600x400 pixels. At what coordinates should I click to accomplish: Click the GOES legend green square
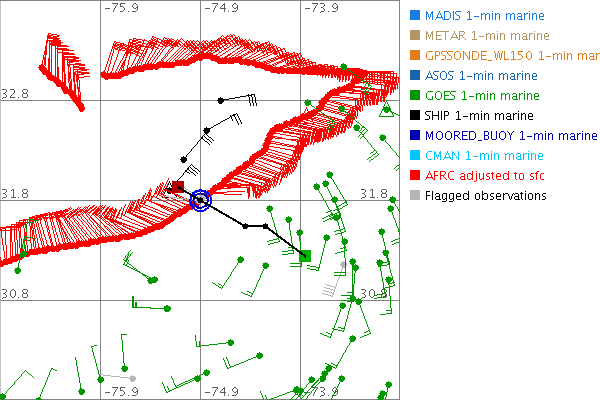click(x=415, y=95)
